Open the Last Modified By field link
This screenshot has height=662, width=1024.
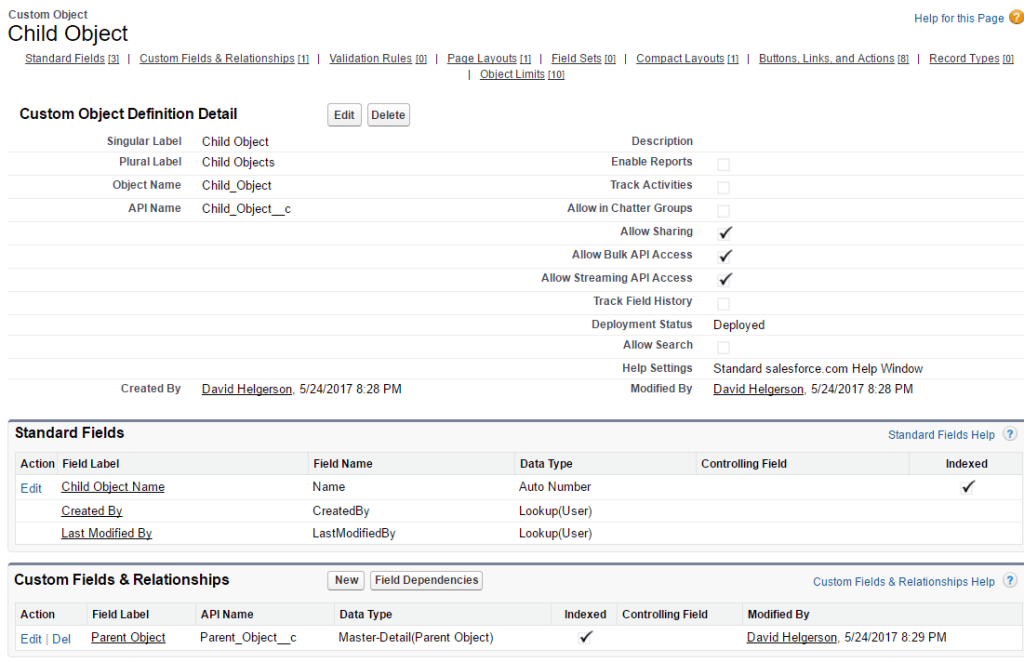tap(106, 533)
